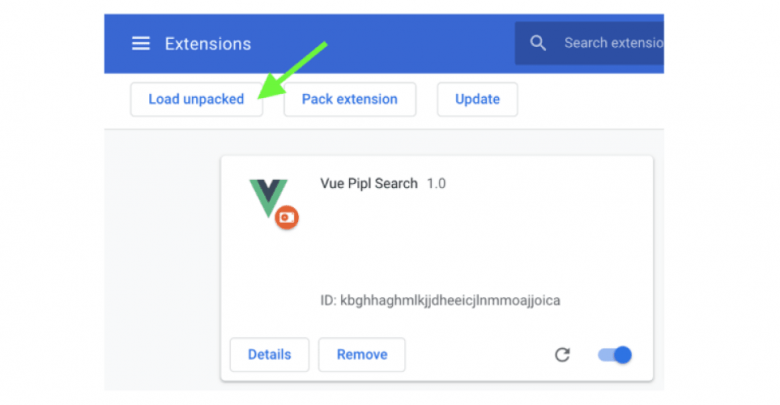Update all extensions now
The width and height of the screenshot is (780, 405).
point(477,99)
